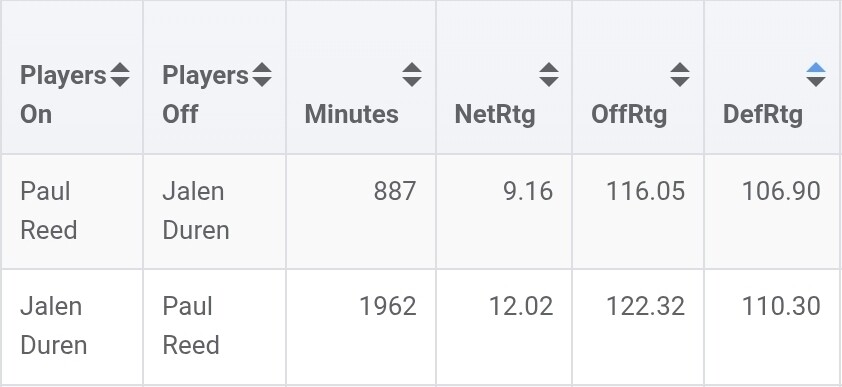Click the Players On header label
Screen dimensions: 842x387
point(63,94)
